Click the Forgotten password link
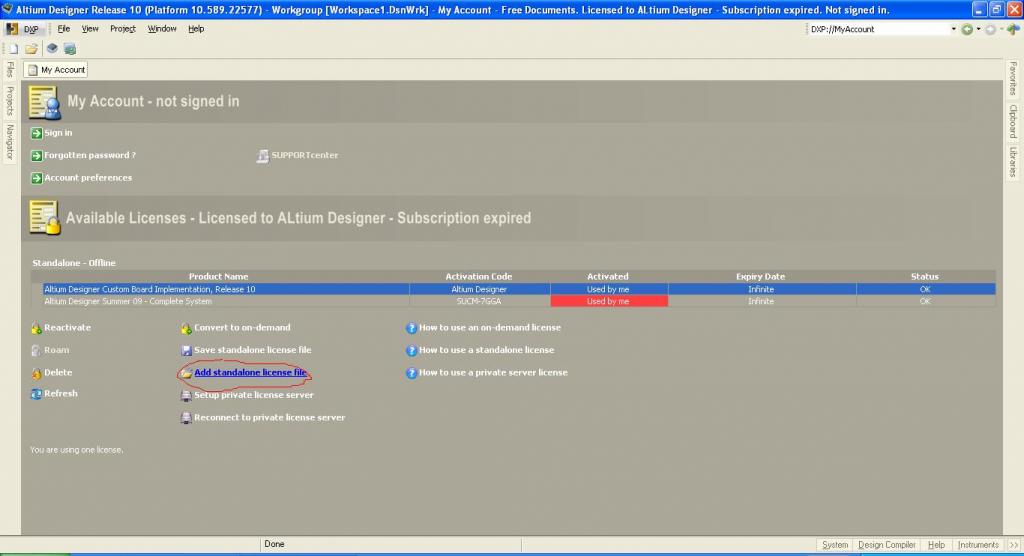 (x=90, y=155)
